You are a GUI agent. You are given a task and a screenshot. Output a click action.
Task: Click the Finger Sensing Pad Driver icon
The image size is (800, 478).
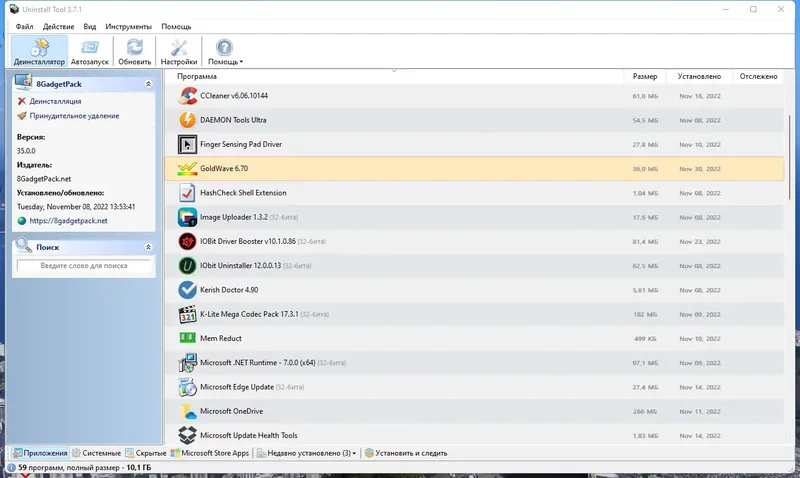coord(187,144)
